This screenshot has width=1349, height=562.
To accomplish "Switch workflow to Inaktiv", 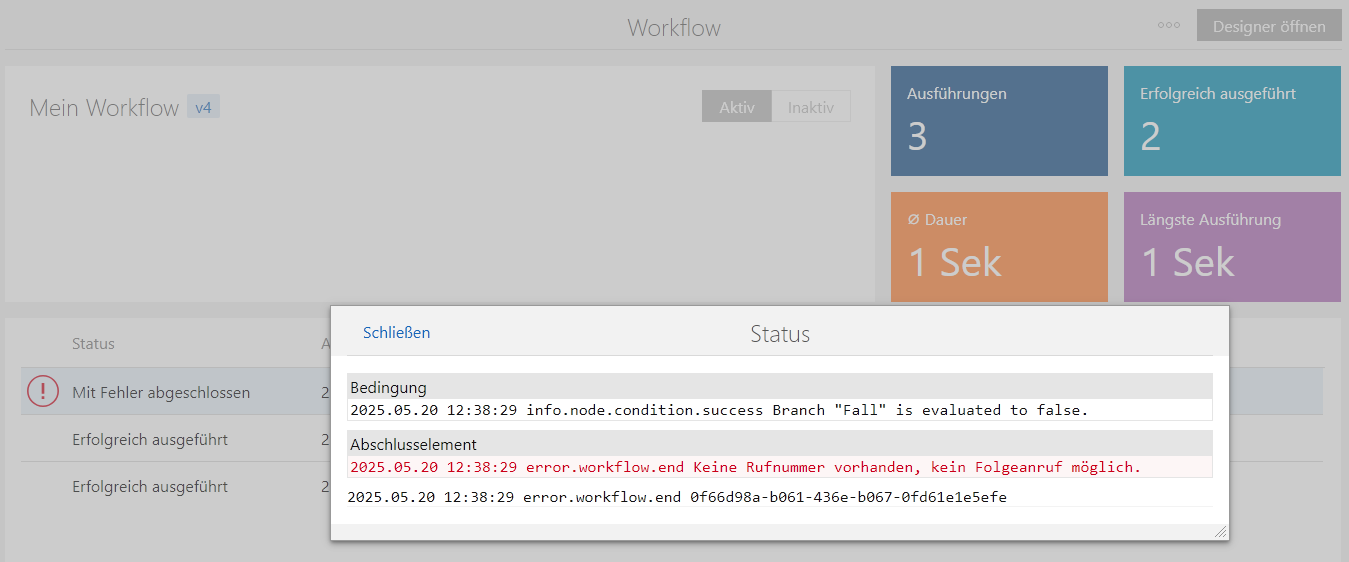I will (810, 107).
